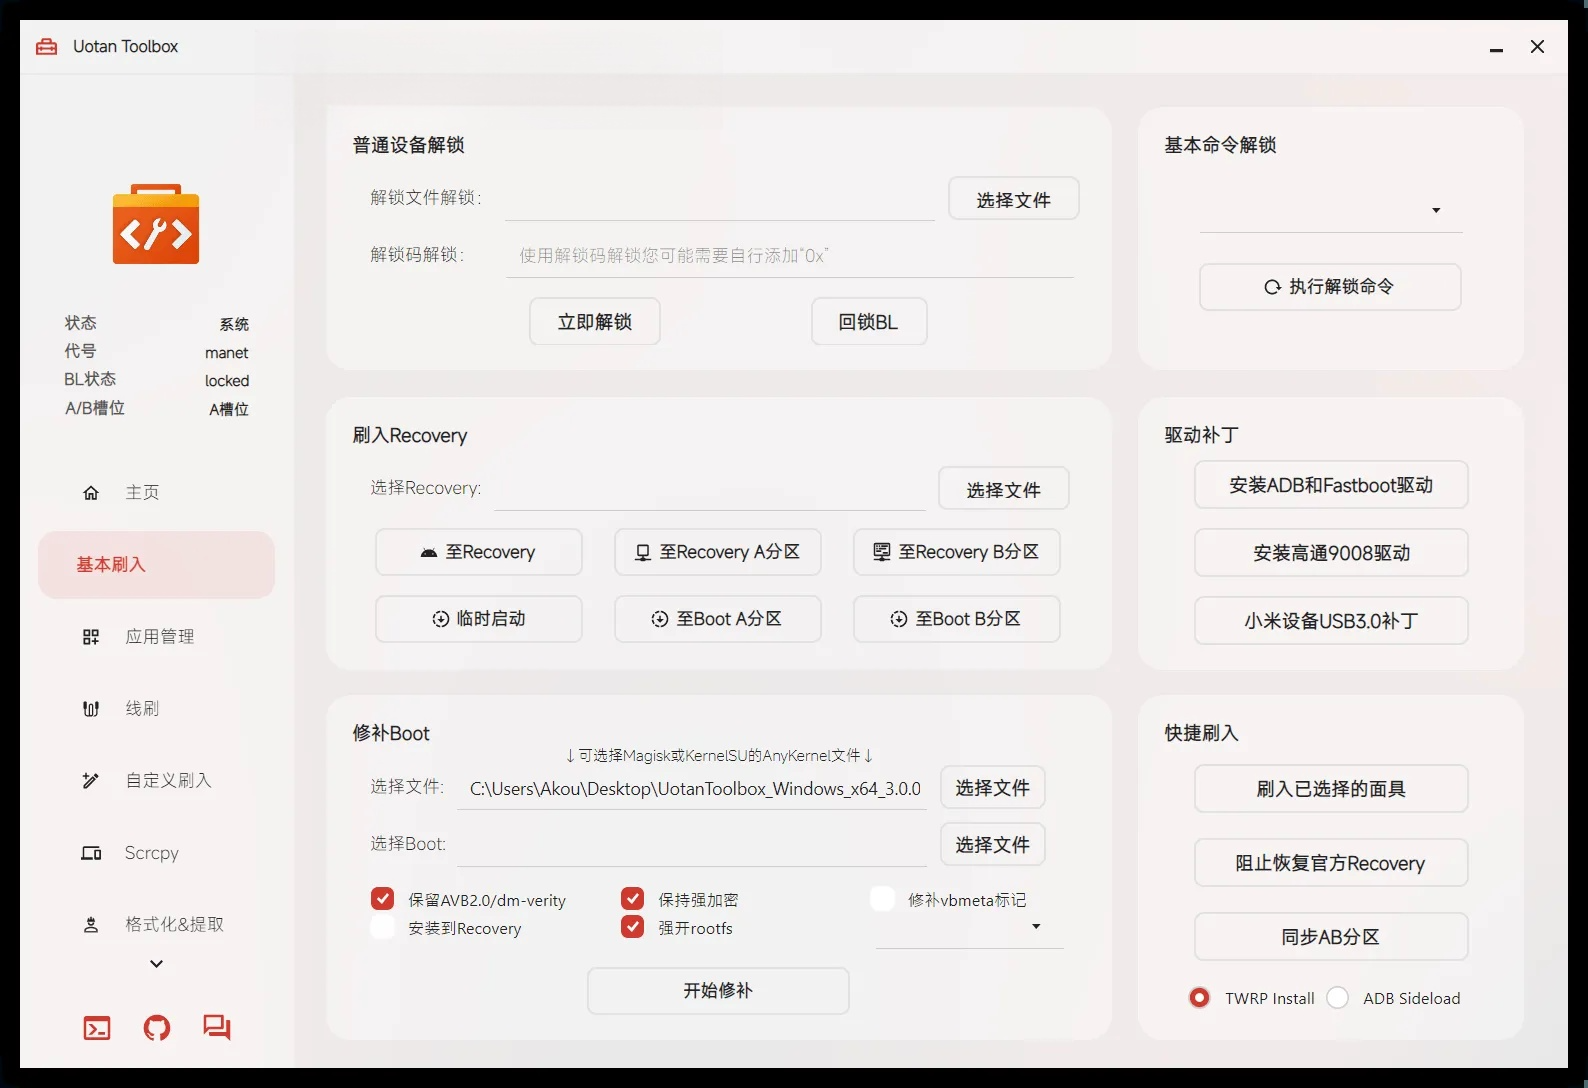
Task: Open the 基本命令解锁 command dropdown
Action: (x=1331, y=211)
